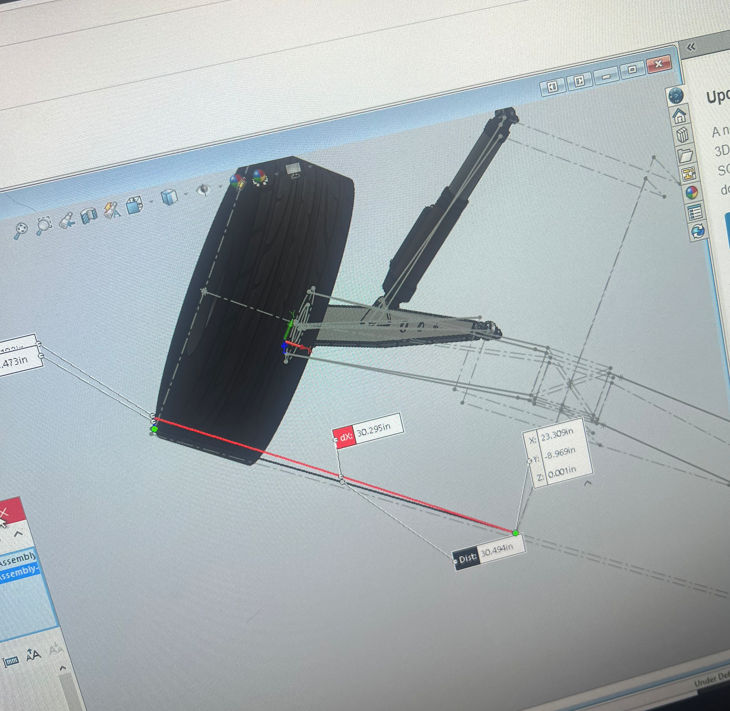The image size is (730, 711).
Task: Click the View Orientation cube icon
Action: [x=134, y=205]
